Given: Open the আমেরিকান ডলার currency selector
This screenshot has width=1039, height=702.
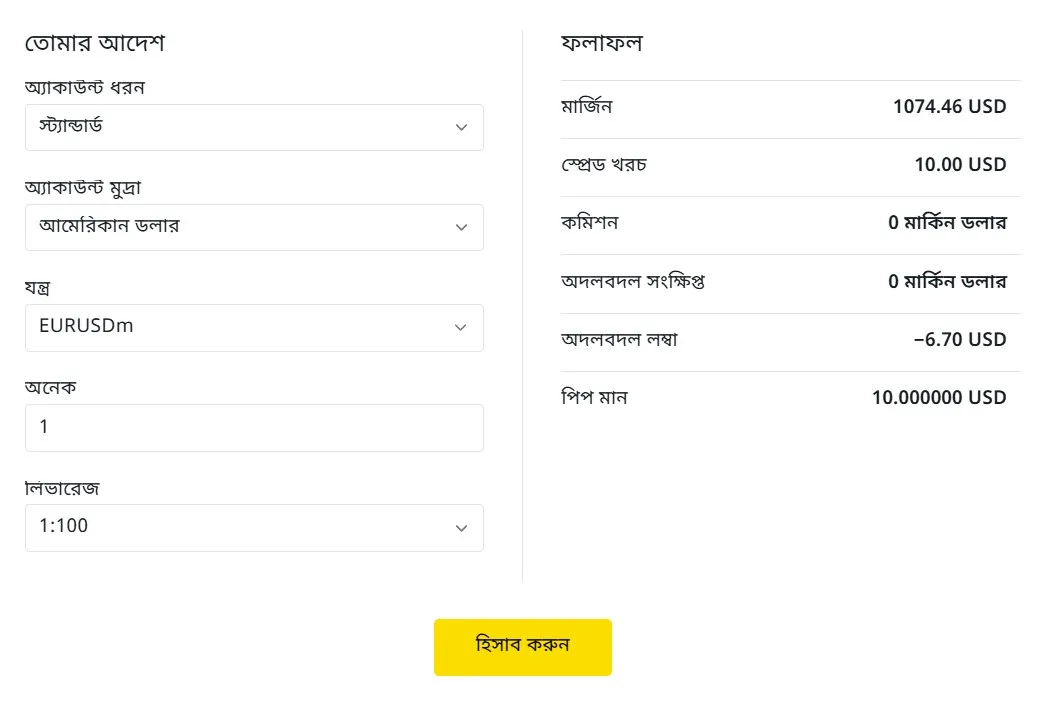Looking at the screenshot, I should point(254,227).
